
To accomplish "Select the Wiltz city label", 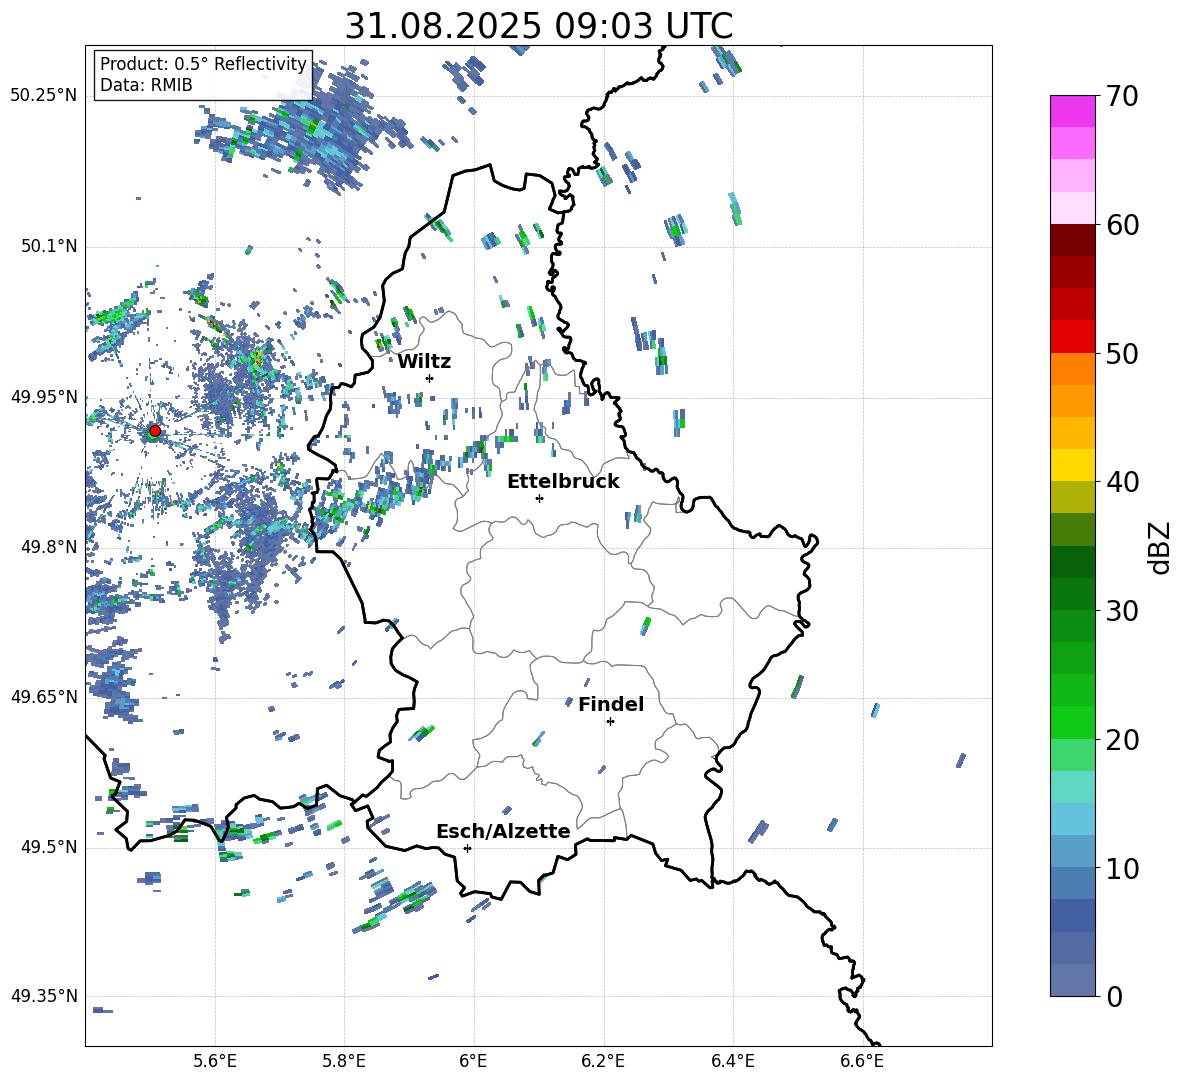I will [x=424, y=362].
